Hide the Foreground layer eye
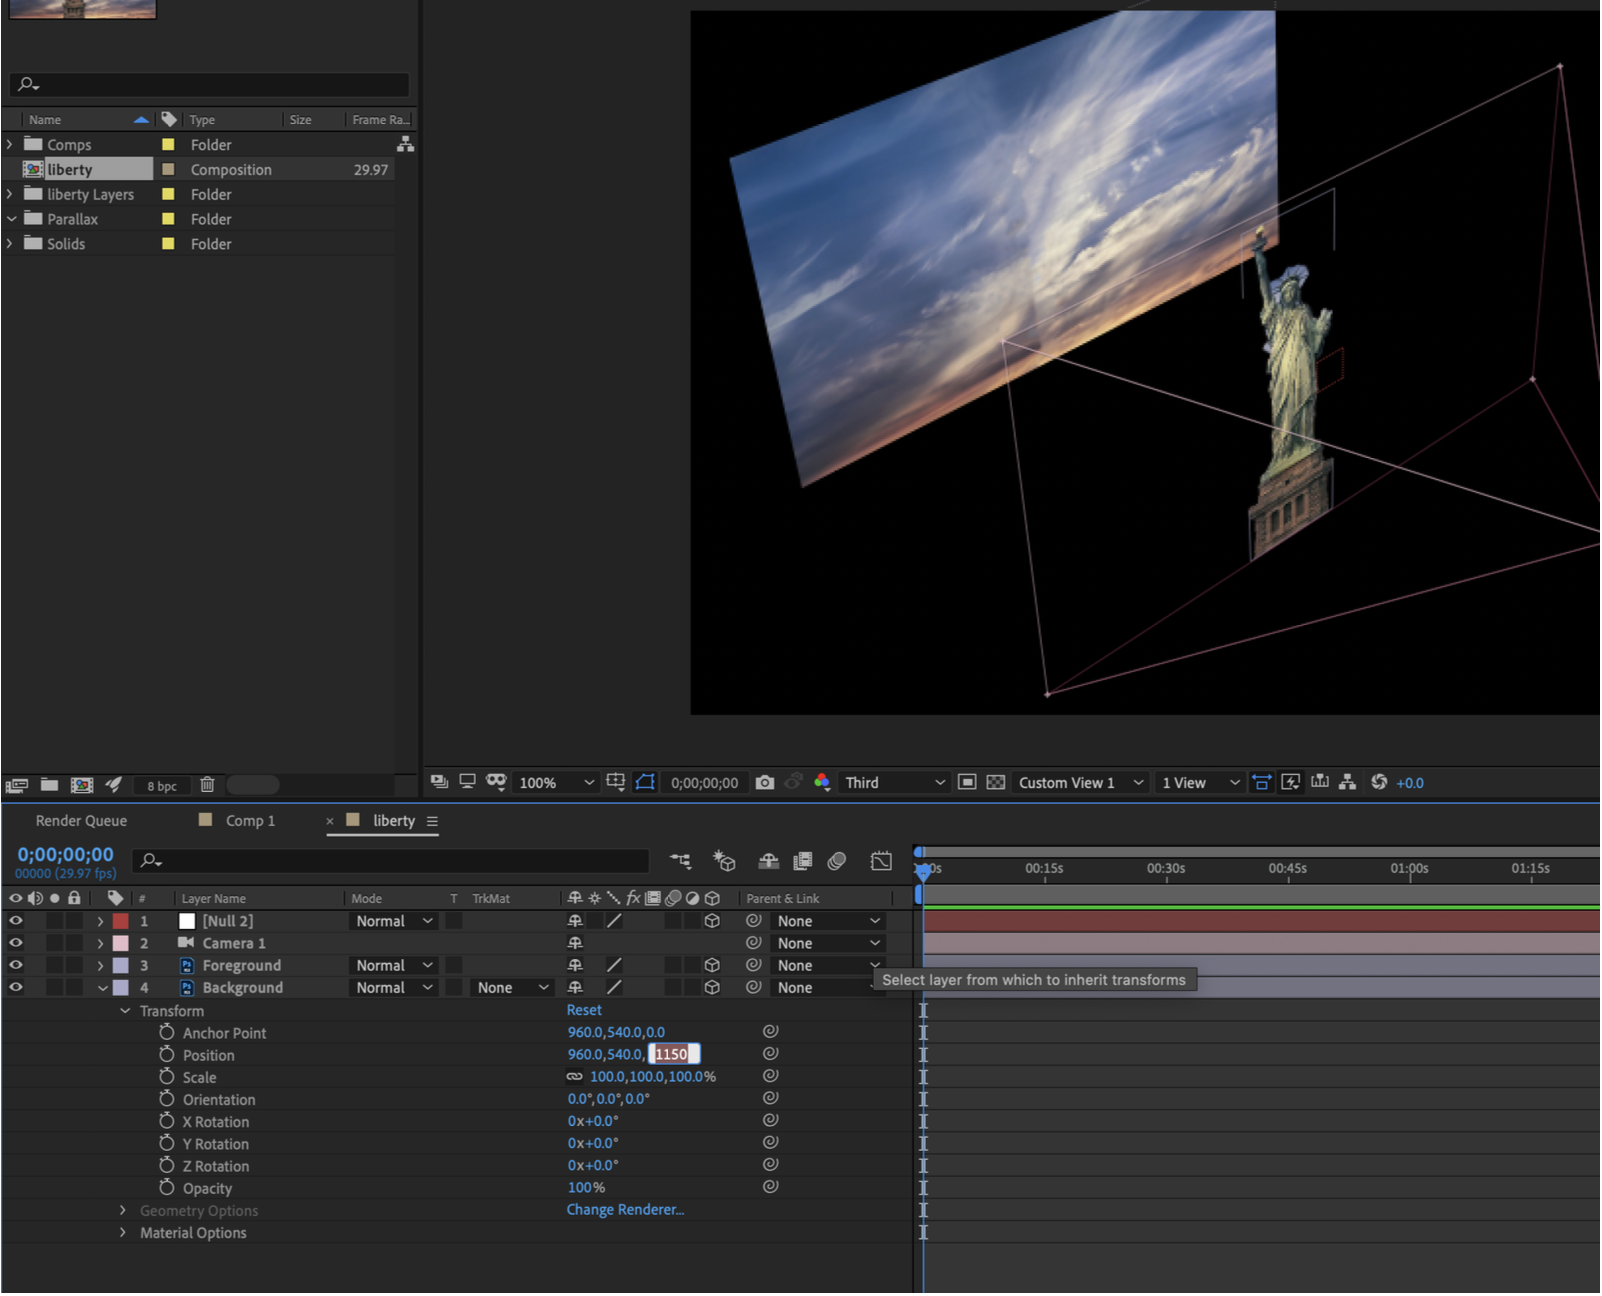The image size is (1602, 1296). tap(16, 965)
